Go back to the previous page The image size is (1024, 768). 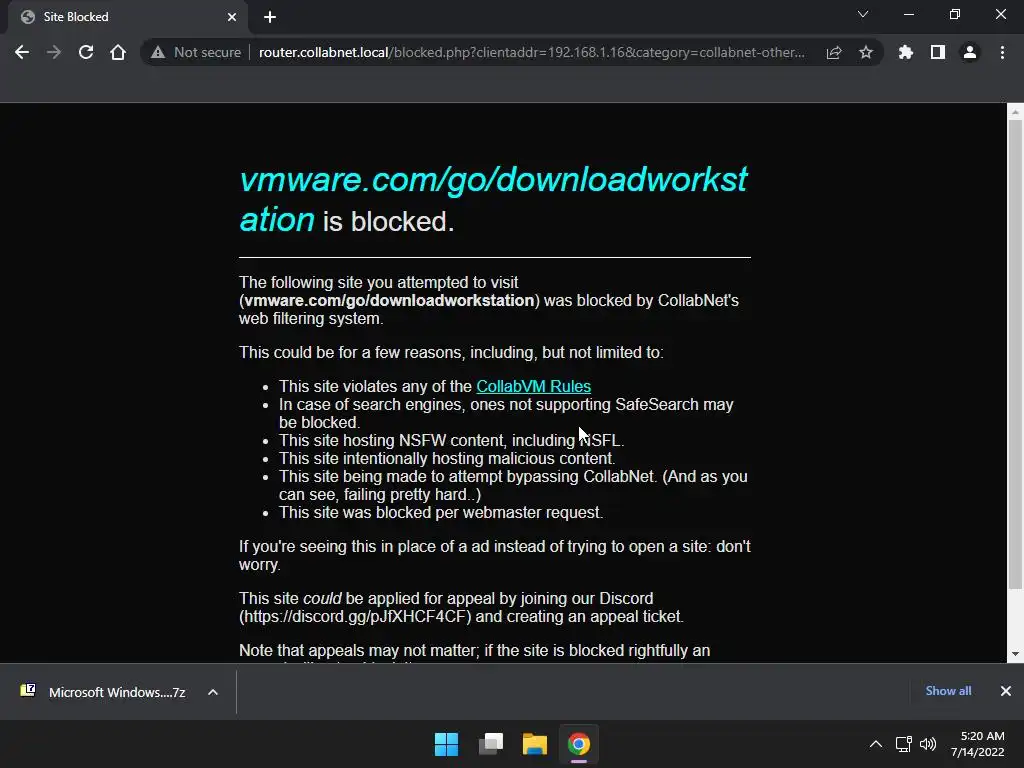[22, 52]
